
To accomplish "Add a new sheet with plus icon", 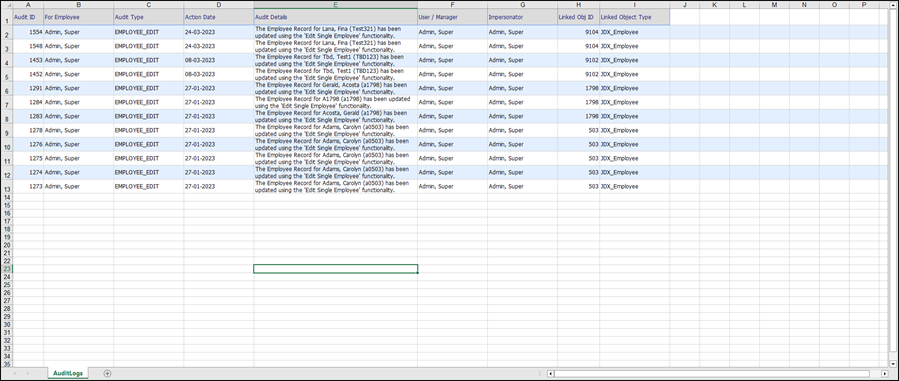I will tap(107, 374).
